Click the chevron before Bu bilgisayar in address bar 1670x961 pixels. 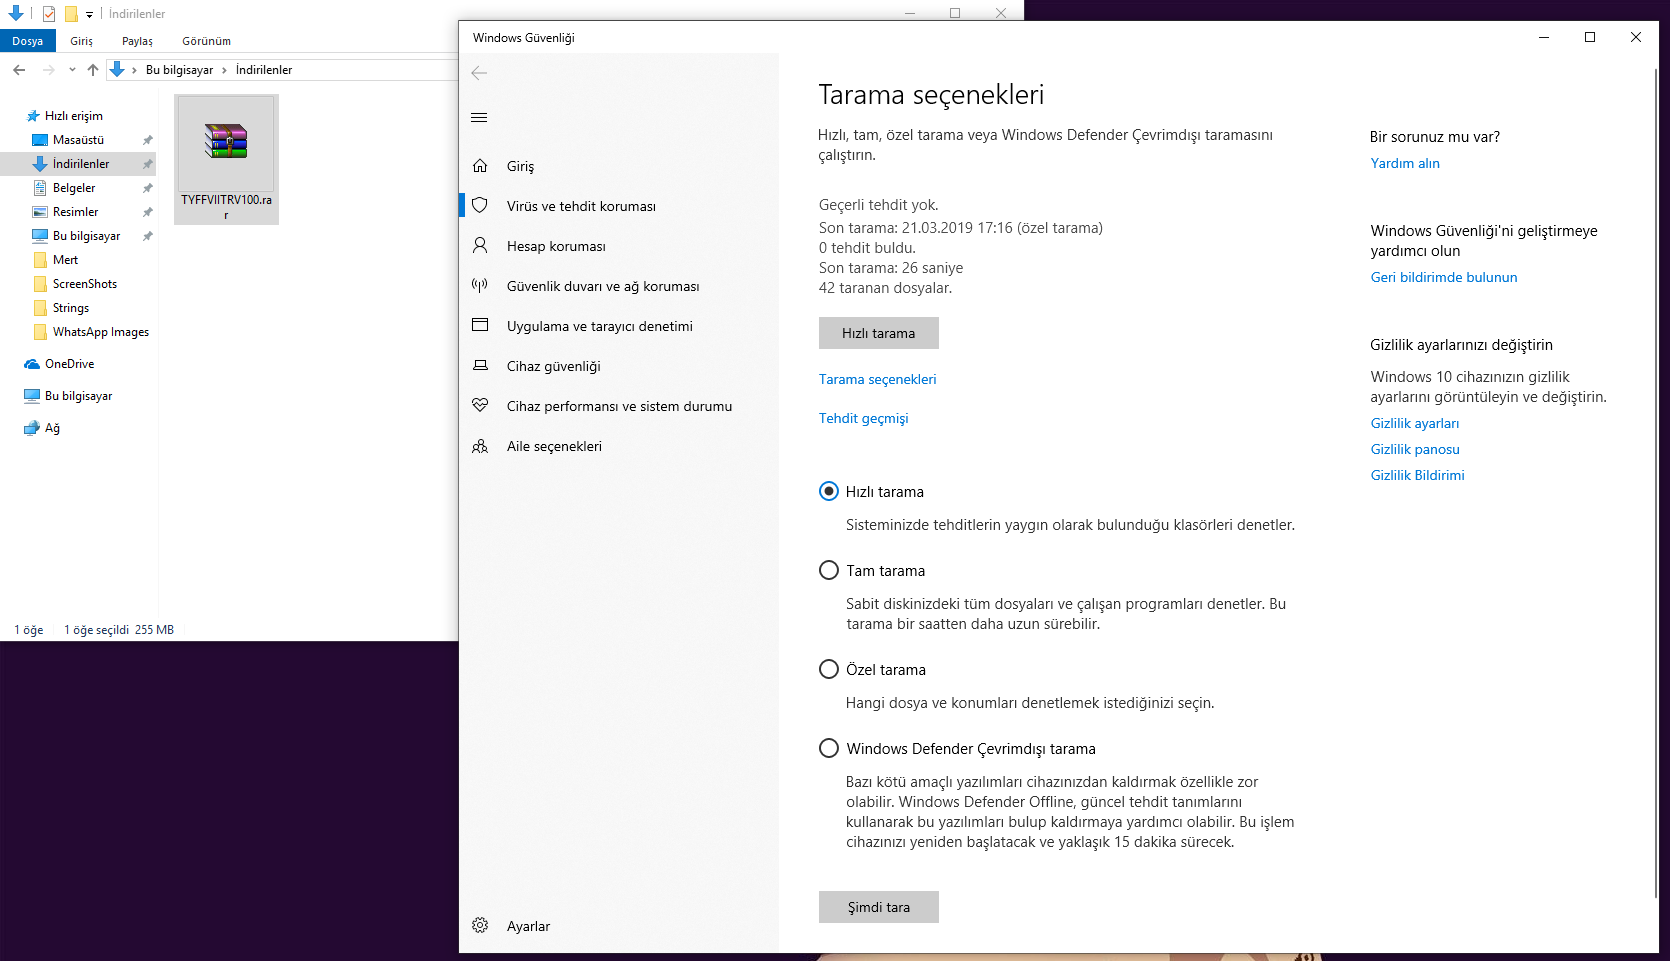pos(134,70)
